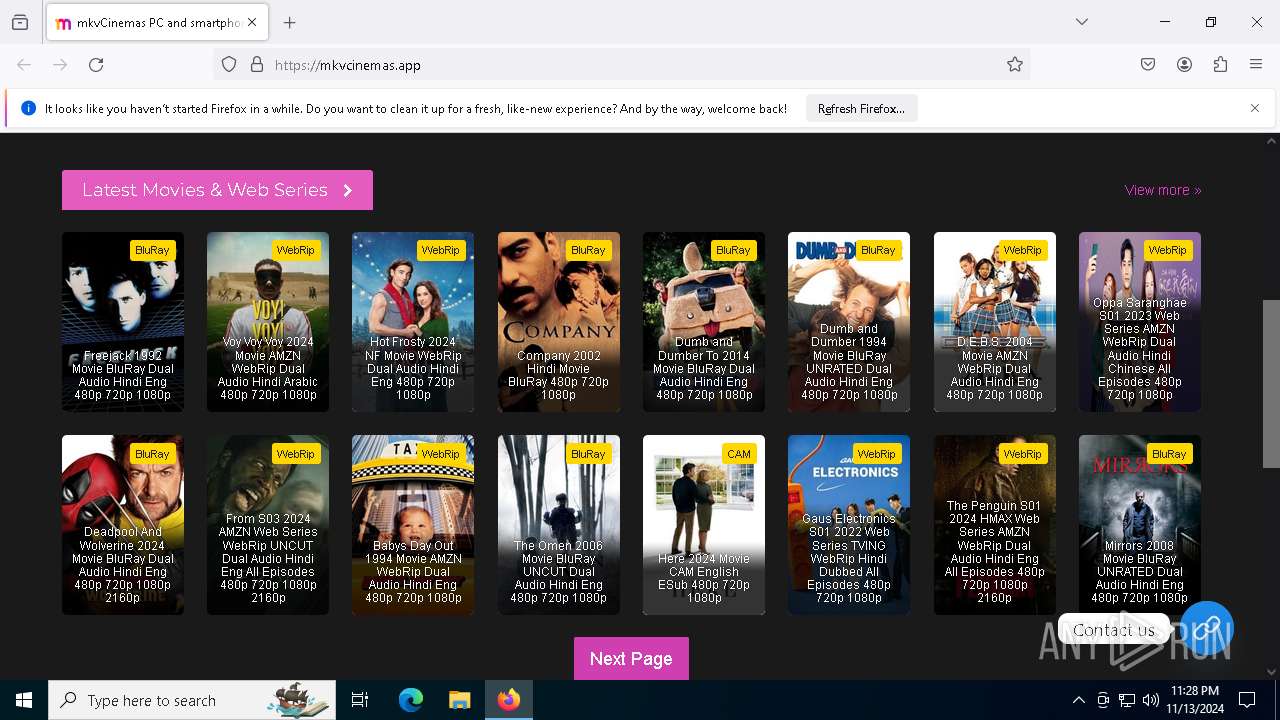Open Babys Day Out 1994 card
This screenshot has height=720, width=1280.
coord(413,525)
